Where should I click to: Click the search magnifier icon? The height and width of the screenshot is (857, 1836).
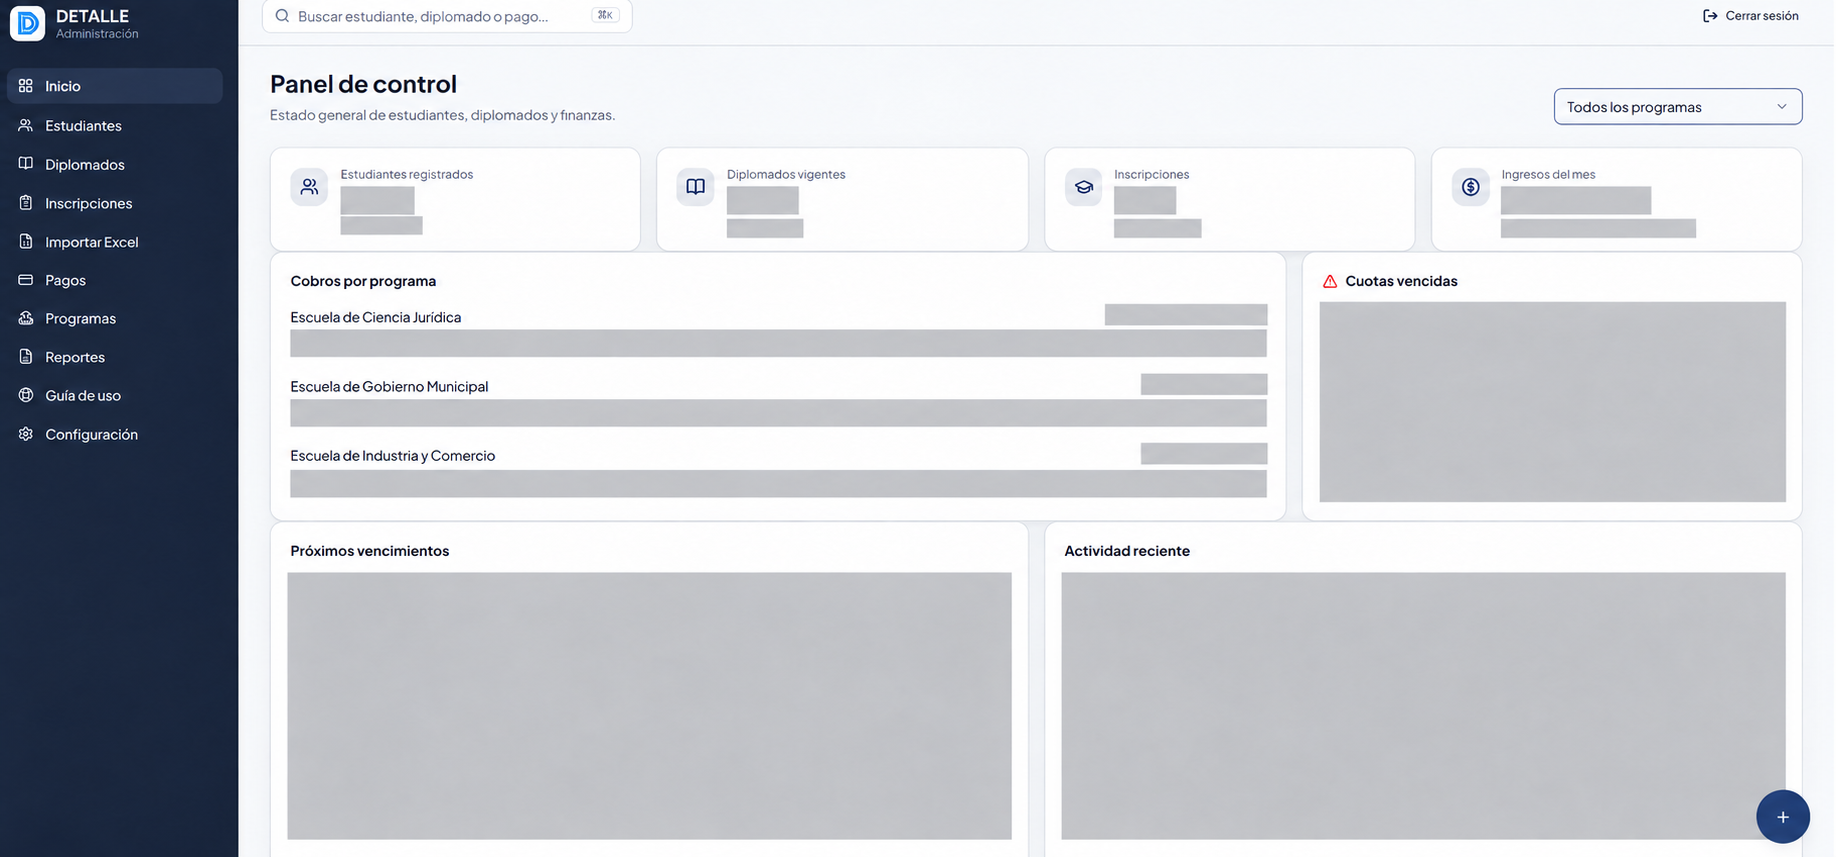tap(282, 16)
